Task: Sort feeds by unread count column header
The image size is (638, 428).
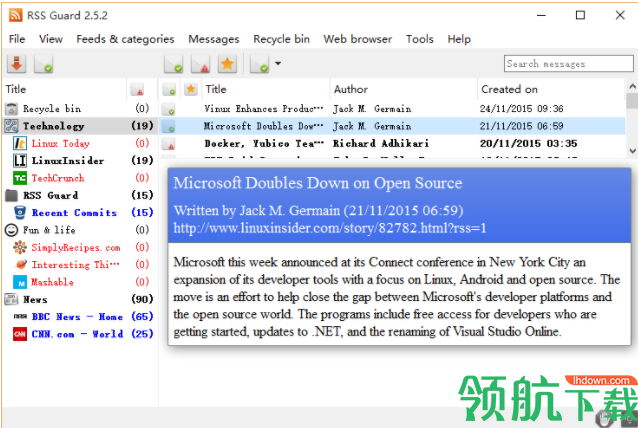Action: coord(142,89)
